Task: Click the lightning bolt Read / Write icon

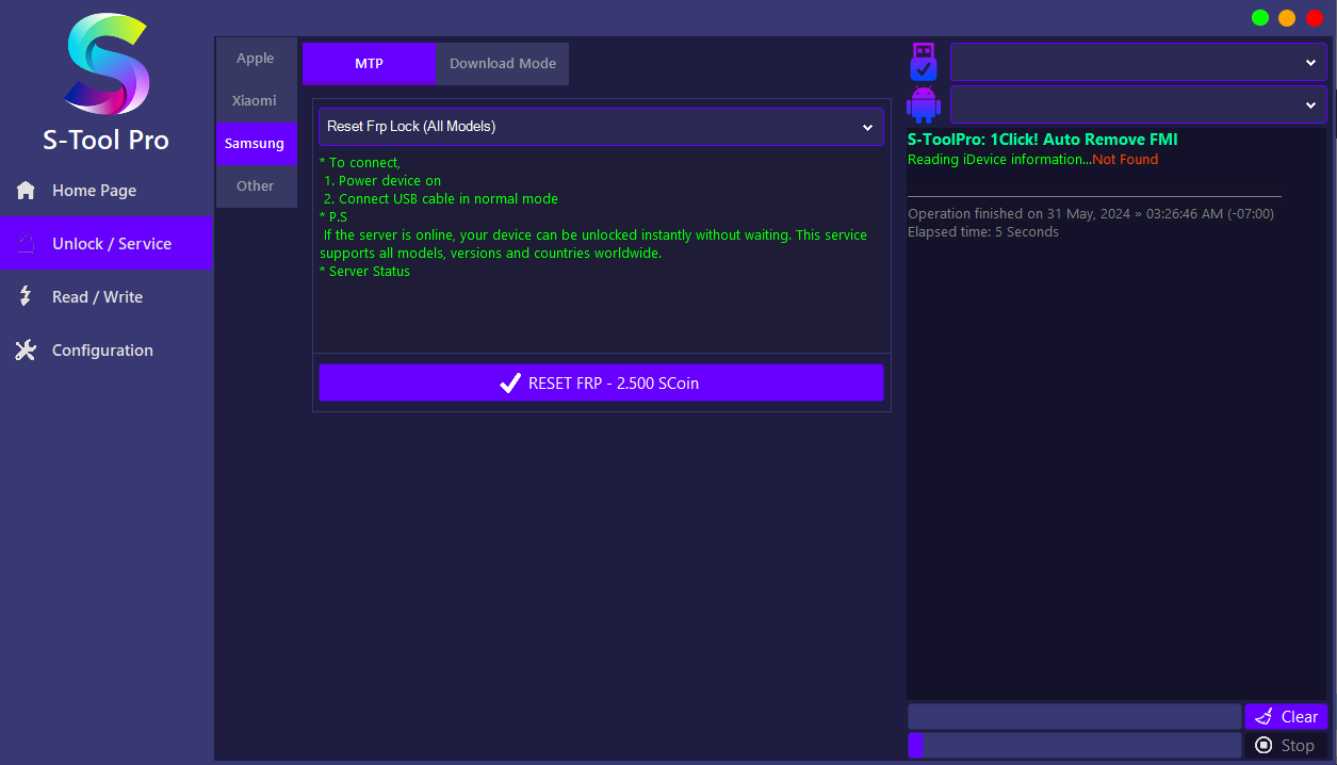Action: [26, 296]
